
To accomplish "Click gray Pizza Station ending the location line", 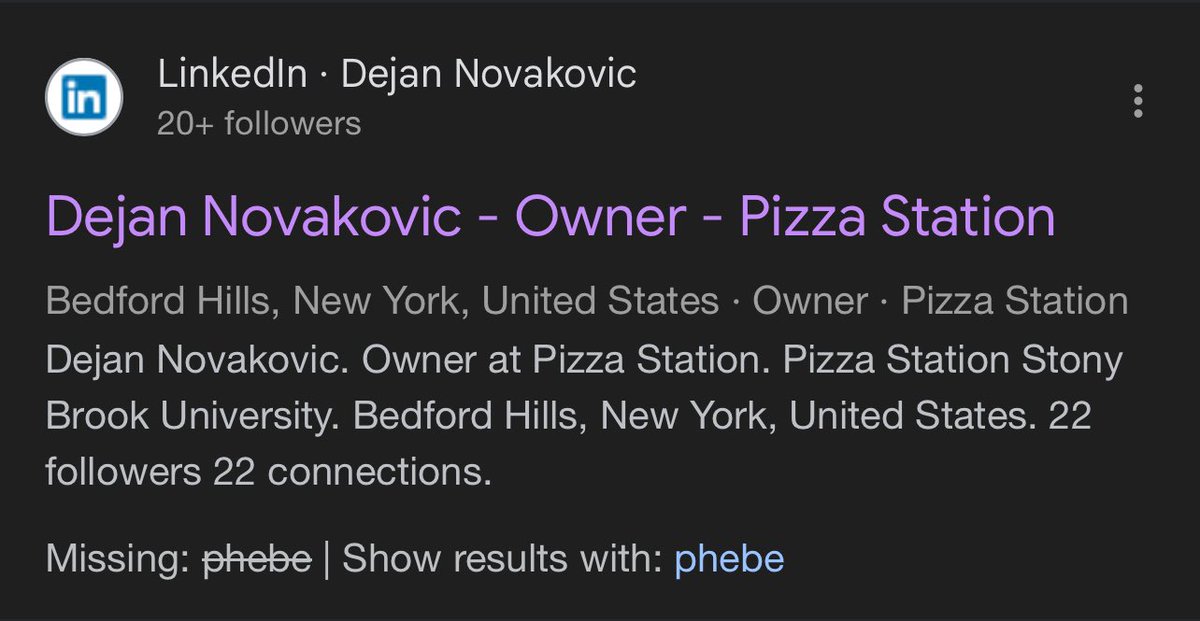I will click(1014, 301).
